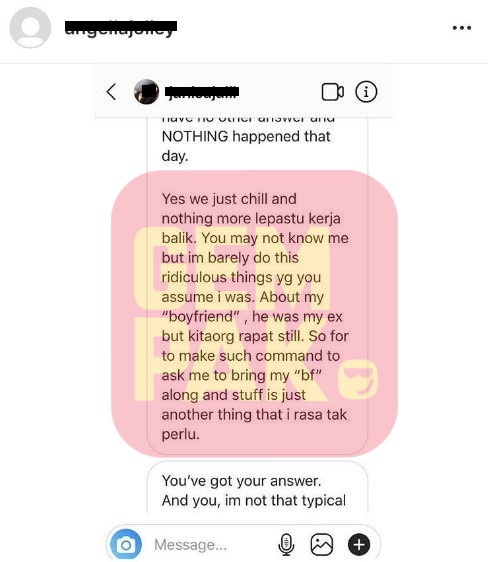Click the 'rasa tak perlu' message ending
This screenshot has width=488, height=562.
[x=254, y=424]
